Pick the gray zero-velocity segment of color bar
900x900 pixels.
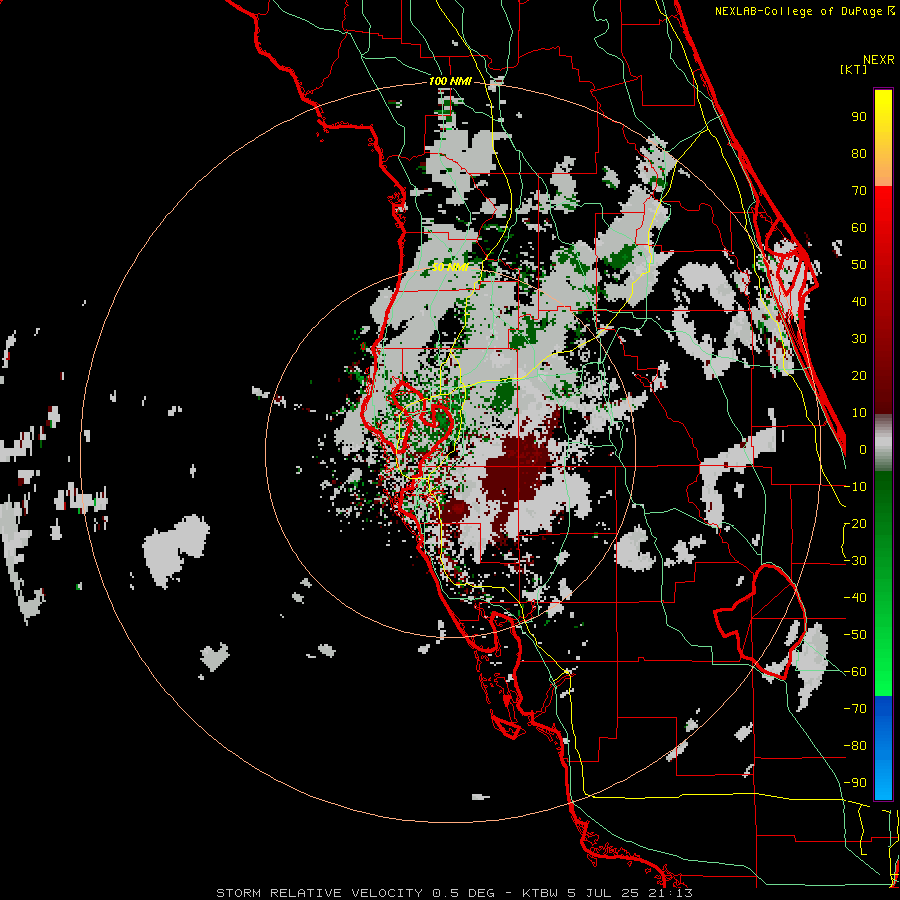click(x=883, y=442)
